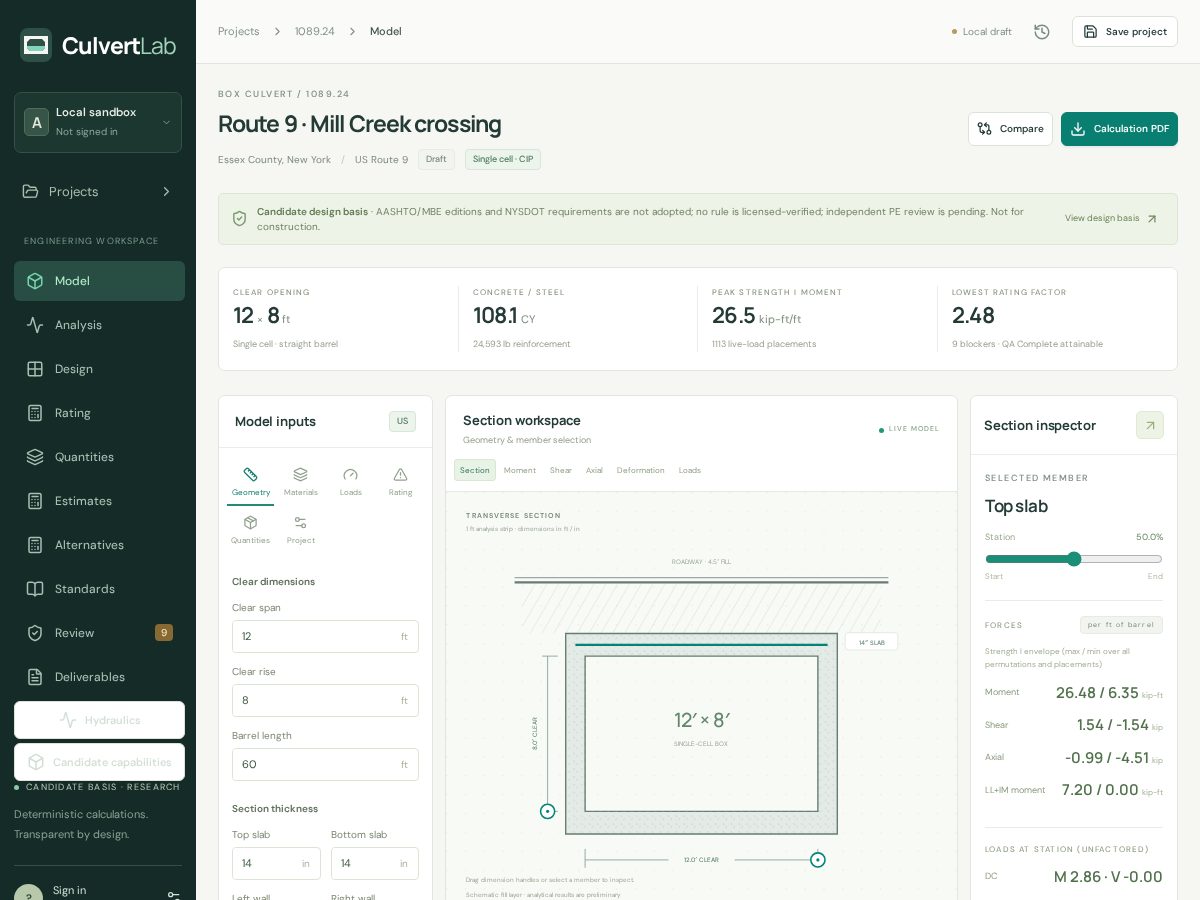Click the View design basis link
The width and height of the screenshot is (1200, 900).
point(1110,218)
